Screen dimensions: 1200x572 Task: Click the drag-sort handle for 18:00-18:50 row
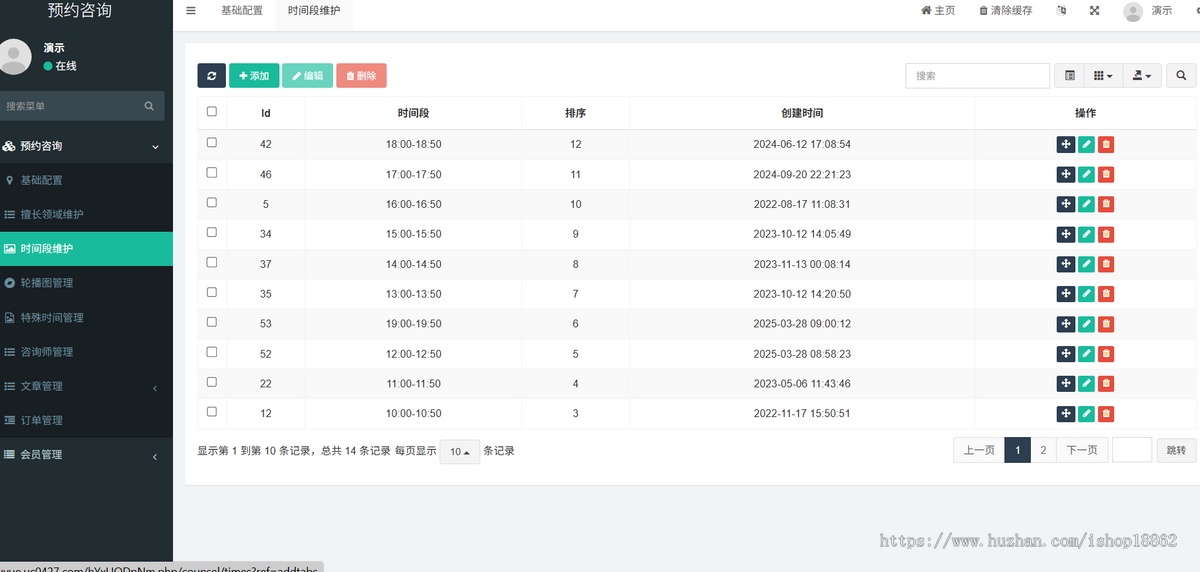point(1066,145)
